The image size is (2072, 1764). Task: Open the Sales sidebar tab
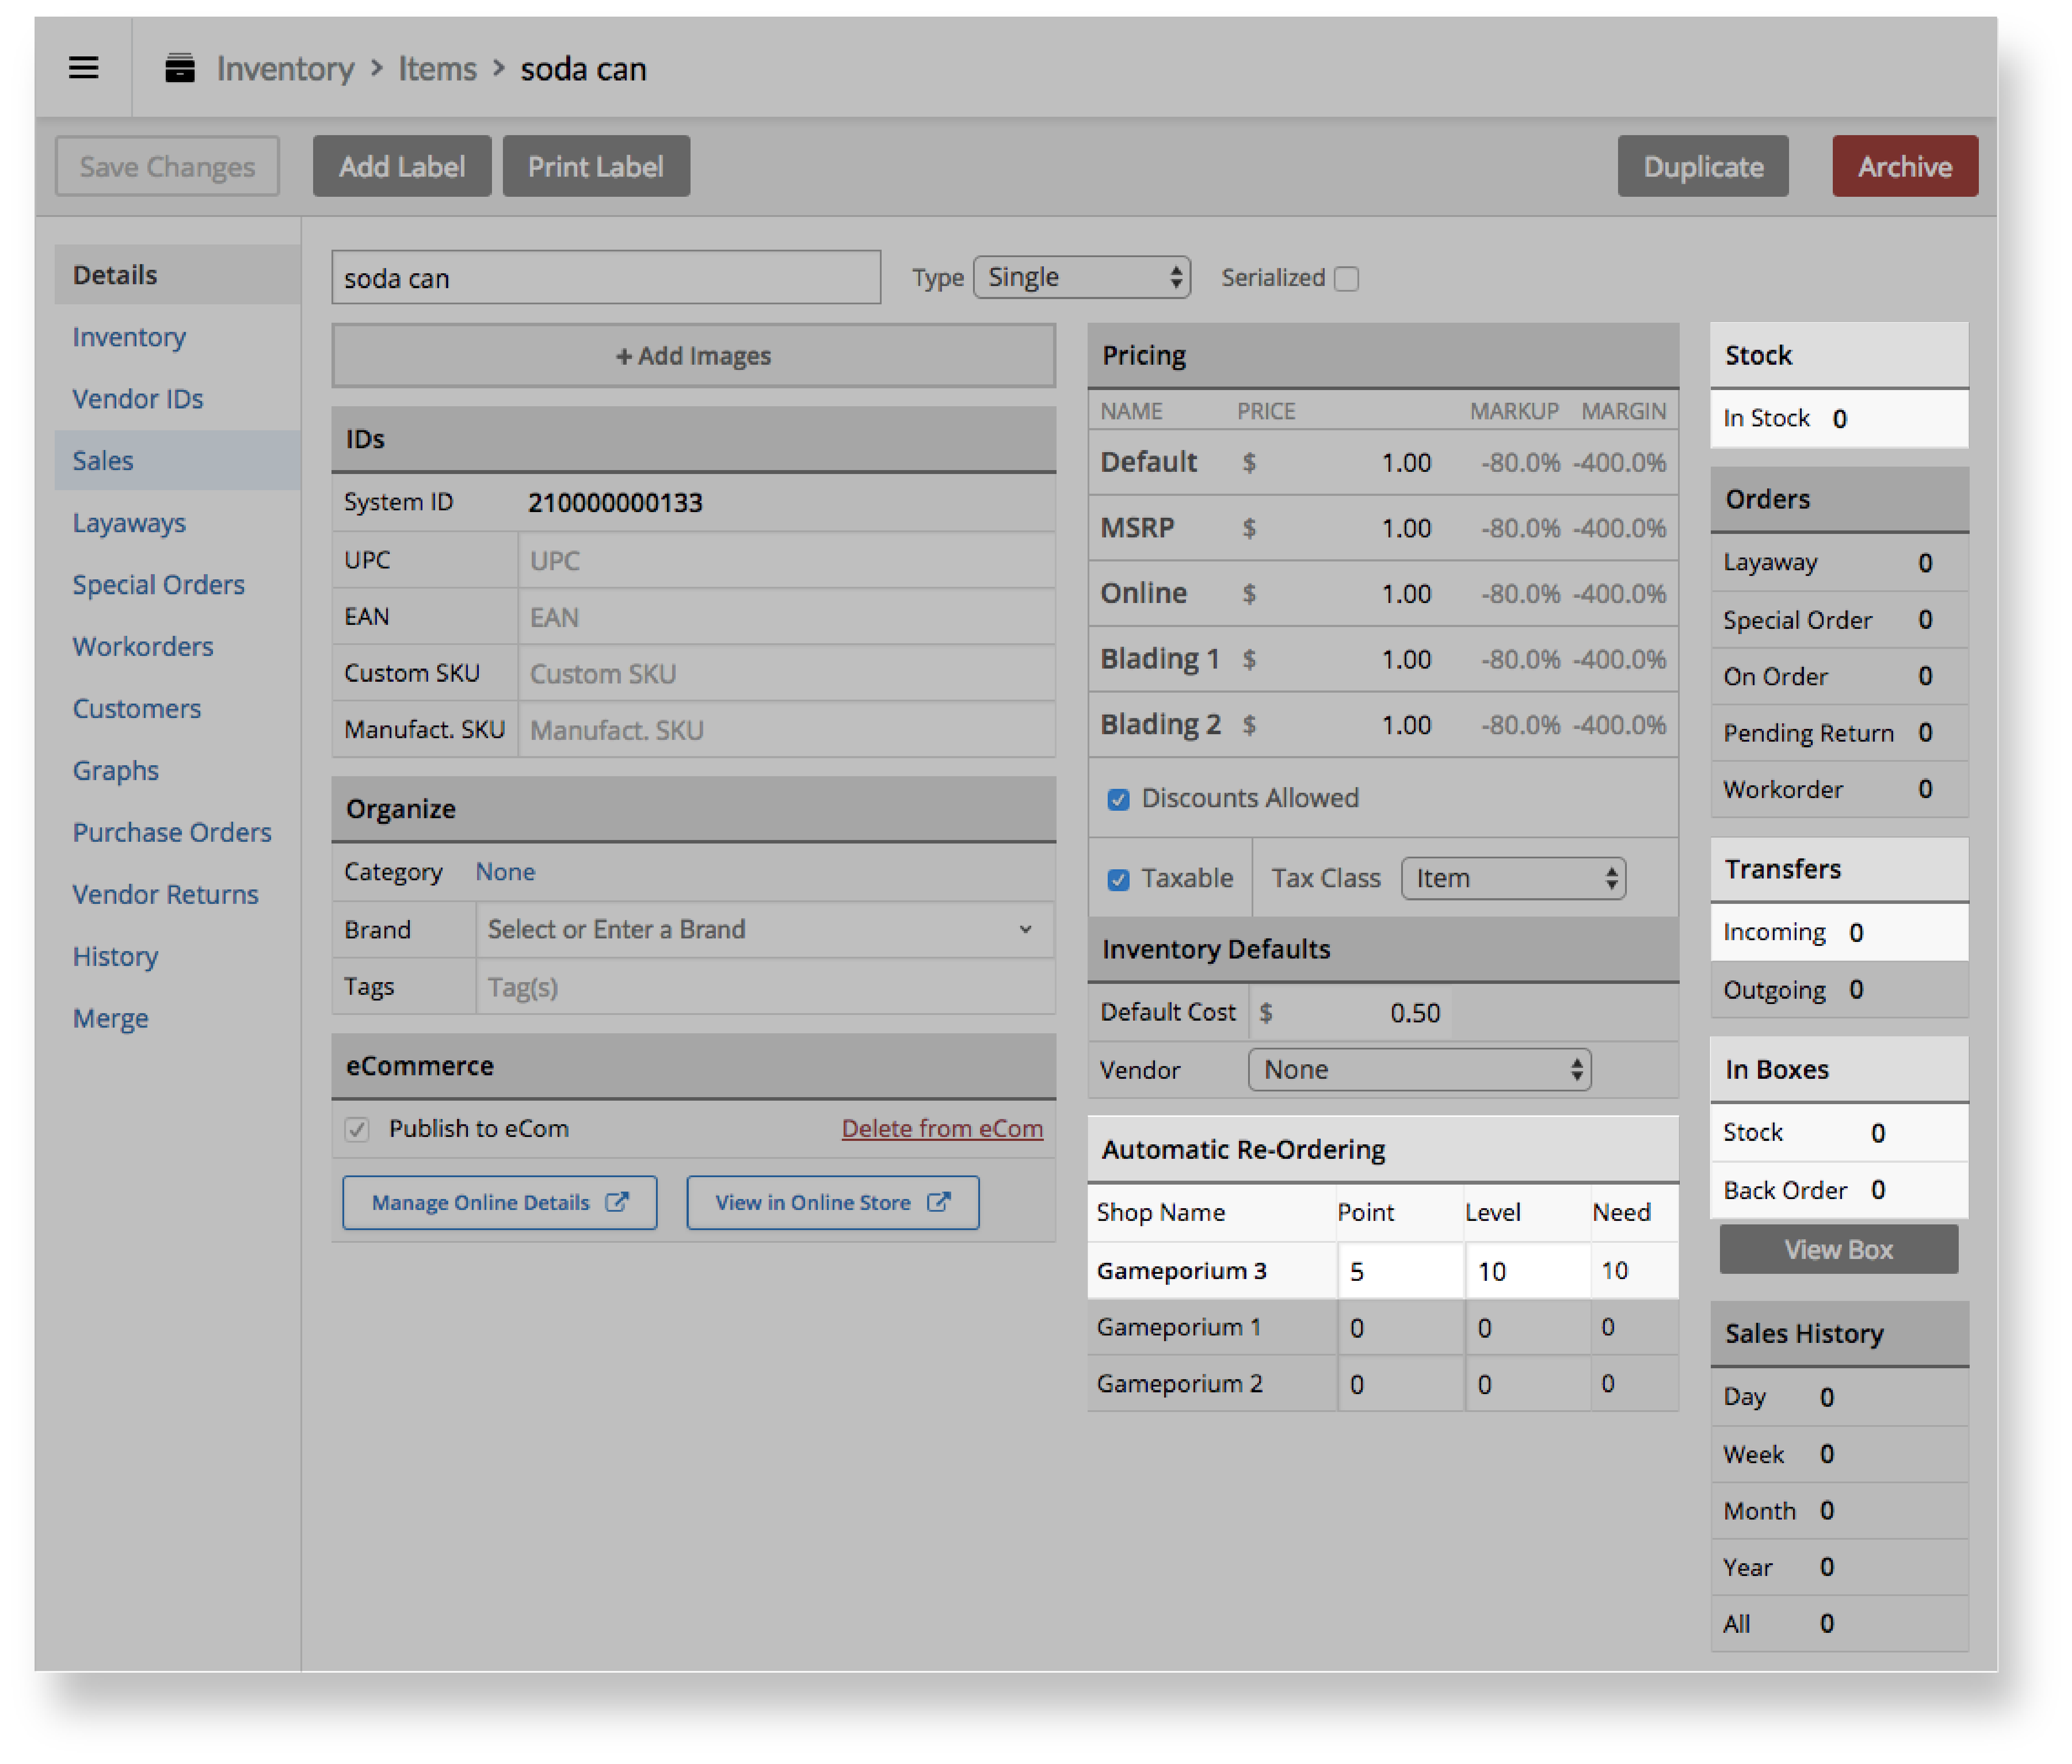click(177, 460)
